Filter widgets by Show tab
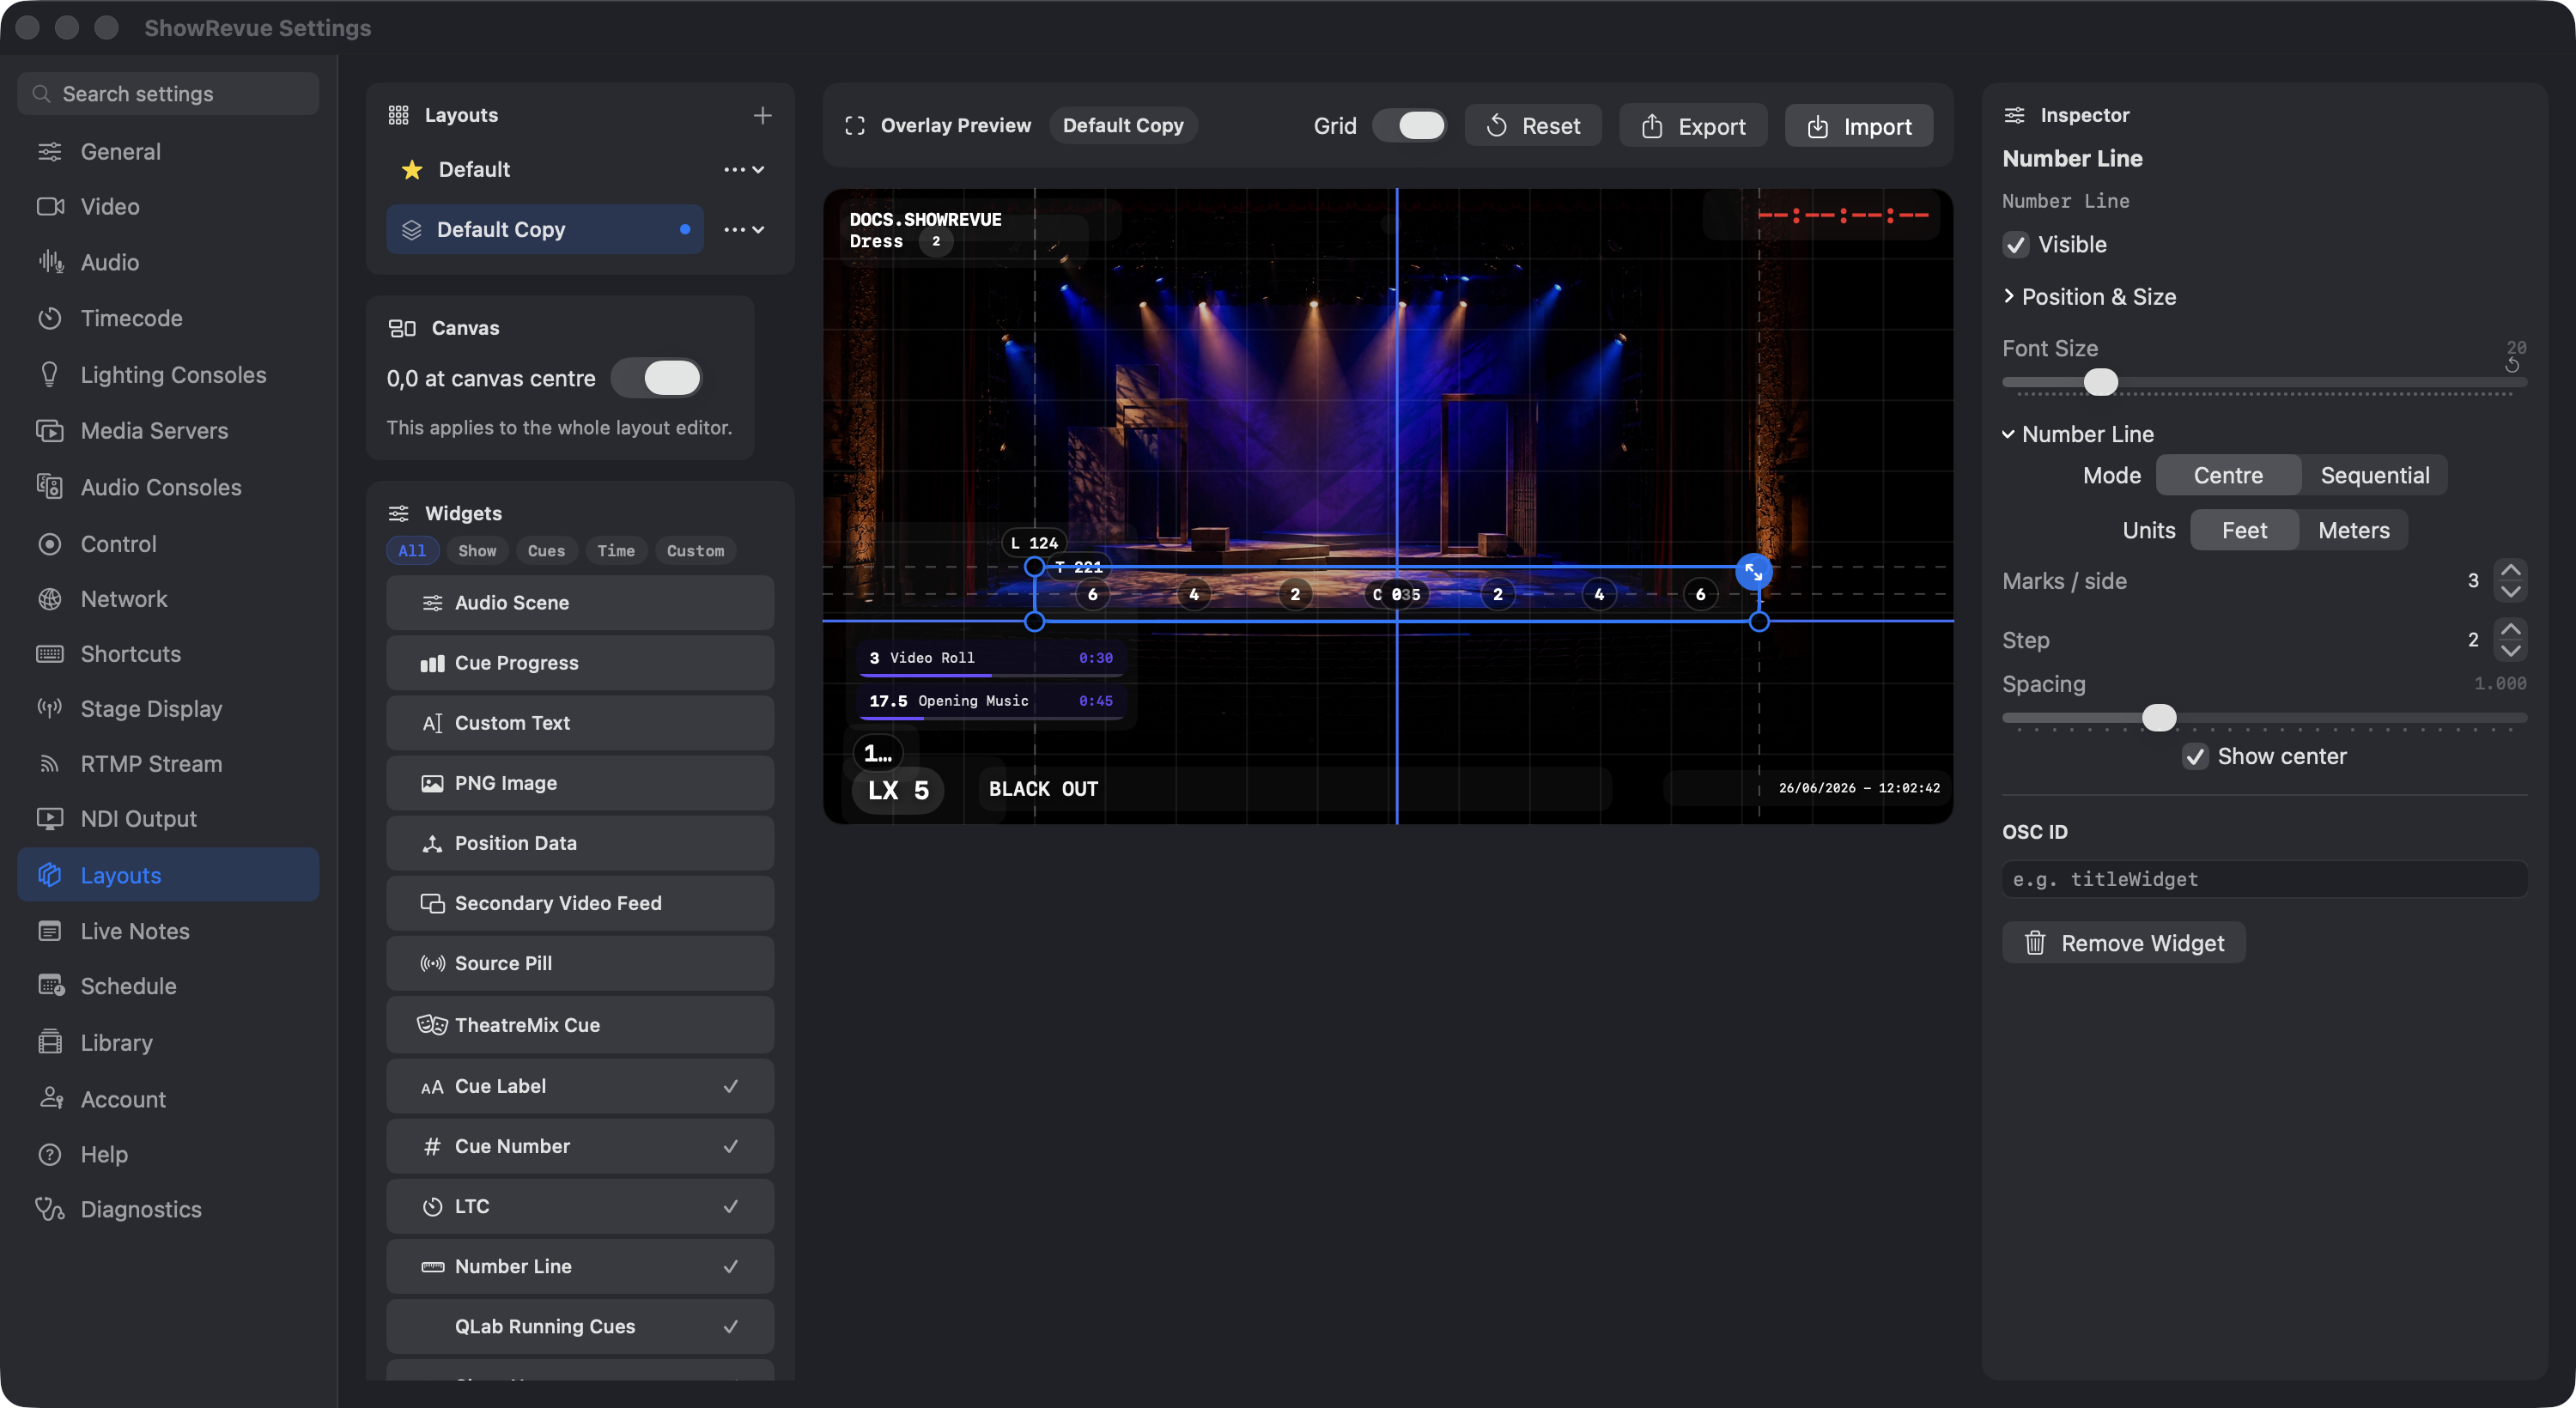The width and height of the screenshot is (2576, 1408). click(477, 551)
